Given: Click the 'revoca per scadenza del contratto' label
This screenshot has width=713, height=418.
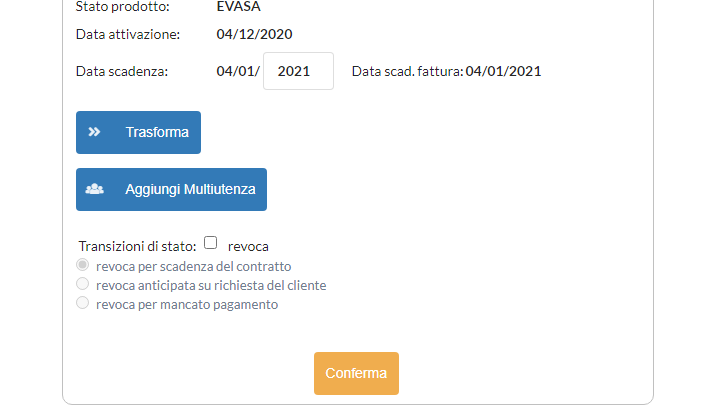Looking at the screenshot, I should pyautogui.click(x=194, y=267).
